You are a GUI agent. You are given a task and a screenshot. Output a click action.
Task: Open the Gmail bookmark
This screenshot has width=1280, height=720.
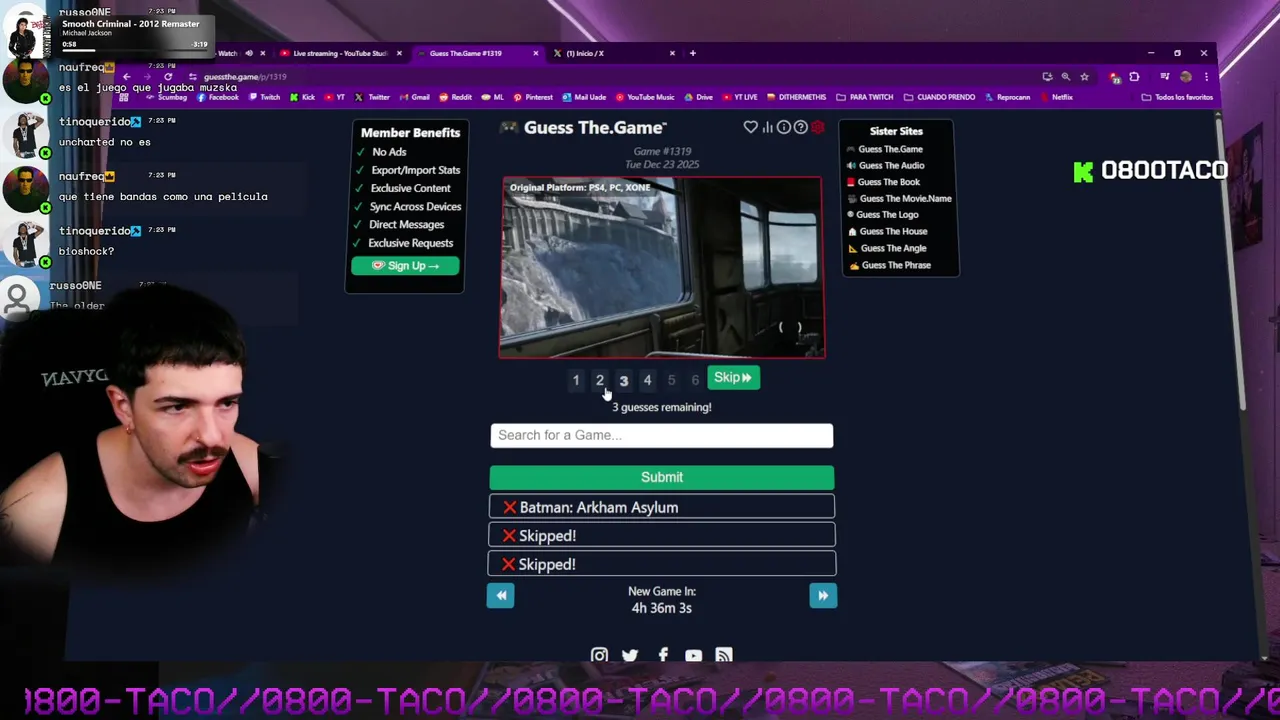pos(415,97)
